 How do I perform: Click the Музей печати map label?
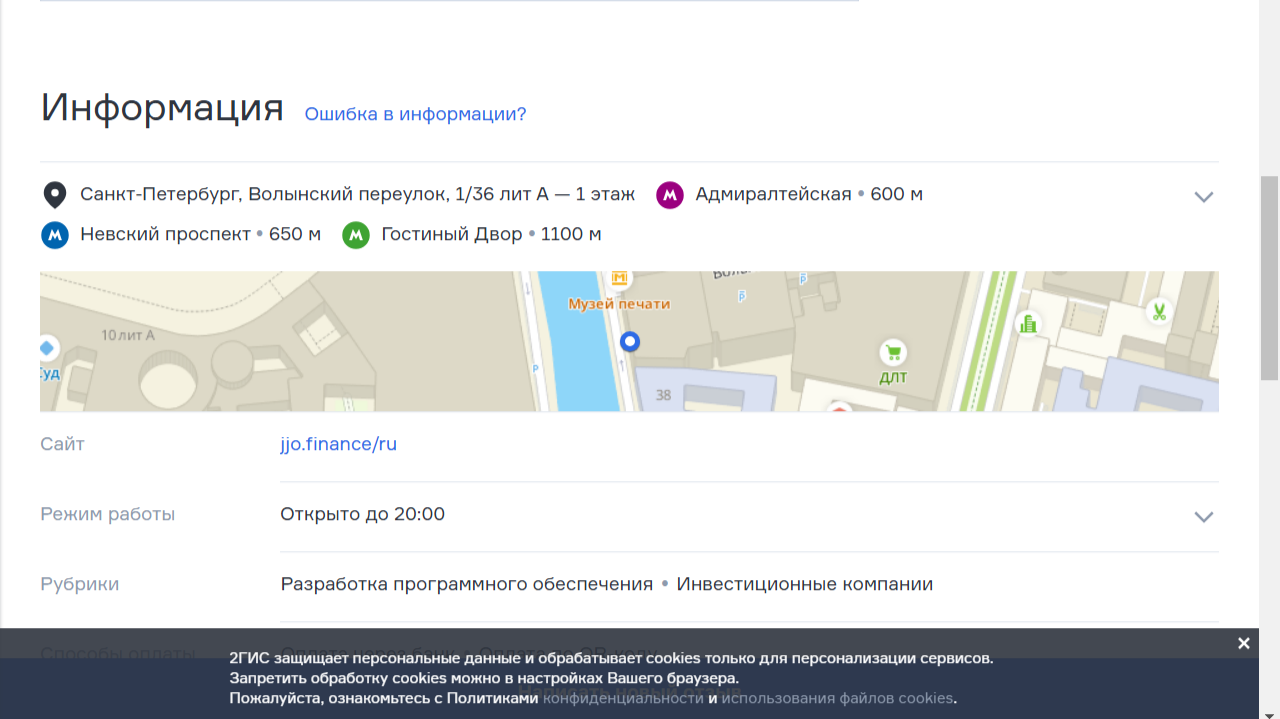619,304
